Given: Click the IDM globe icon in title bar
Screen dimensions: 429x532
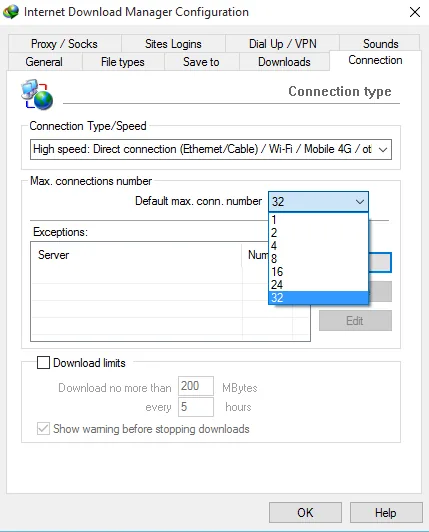Looking at the screenshot, I should [11, 12].
